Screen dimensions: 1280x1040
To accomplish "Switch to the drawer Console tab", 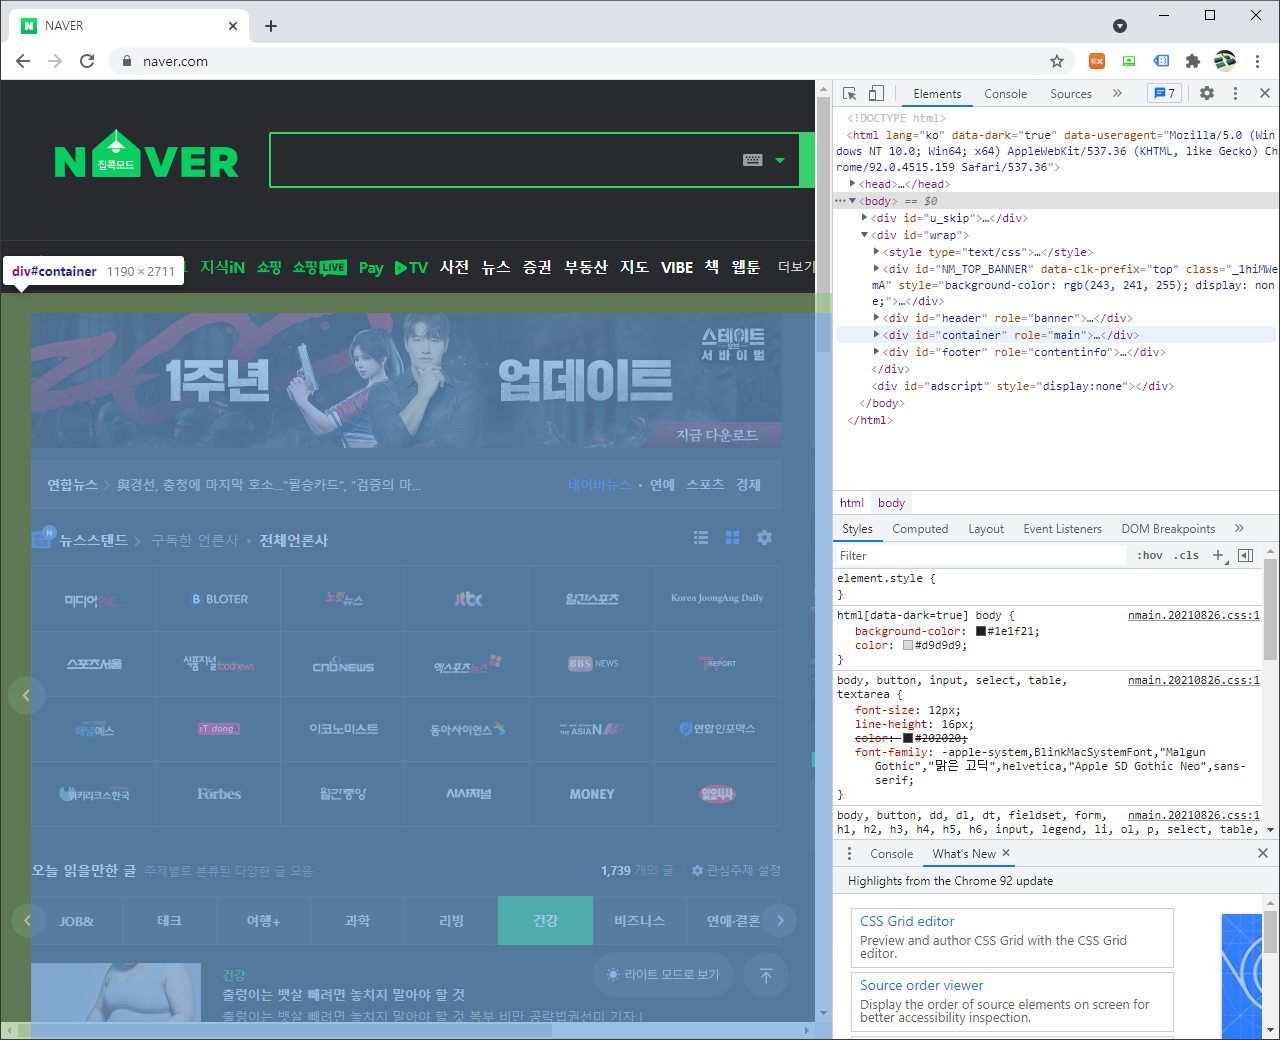I will (x=891, y=854).
